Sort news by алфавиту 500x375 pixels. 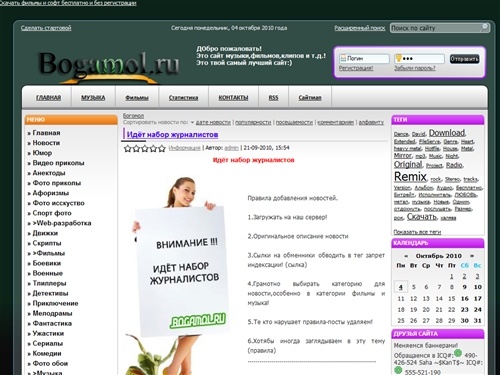(x=371, y=122)
